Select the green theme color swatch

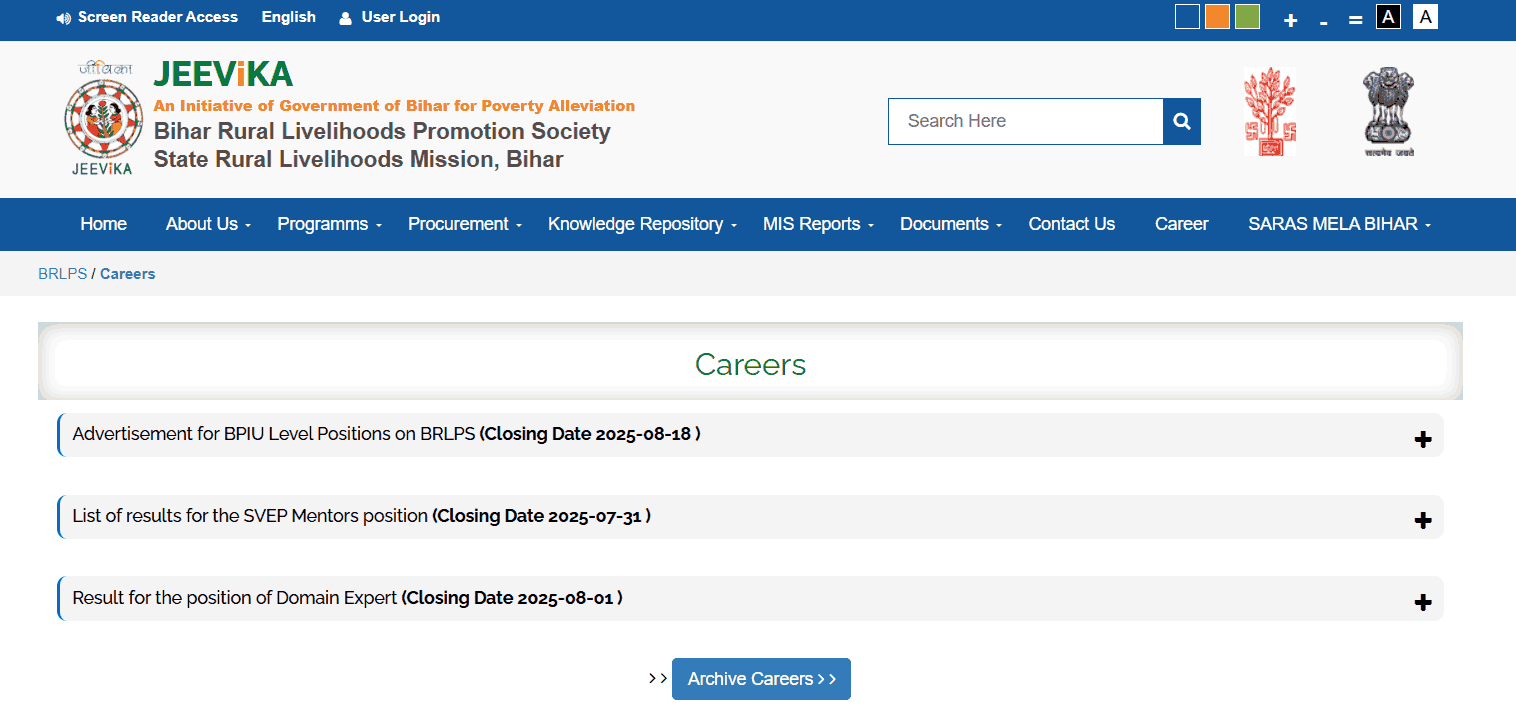[x=1247, y=16]
